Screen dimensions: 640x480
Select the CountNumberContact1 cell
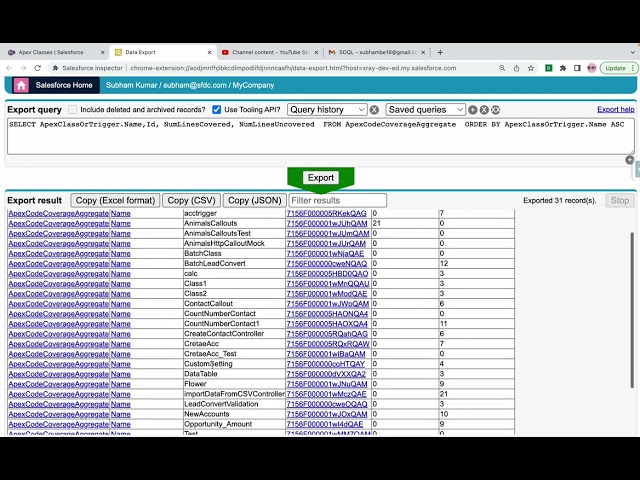pos(234,324)
